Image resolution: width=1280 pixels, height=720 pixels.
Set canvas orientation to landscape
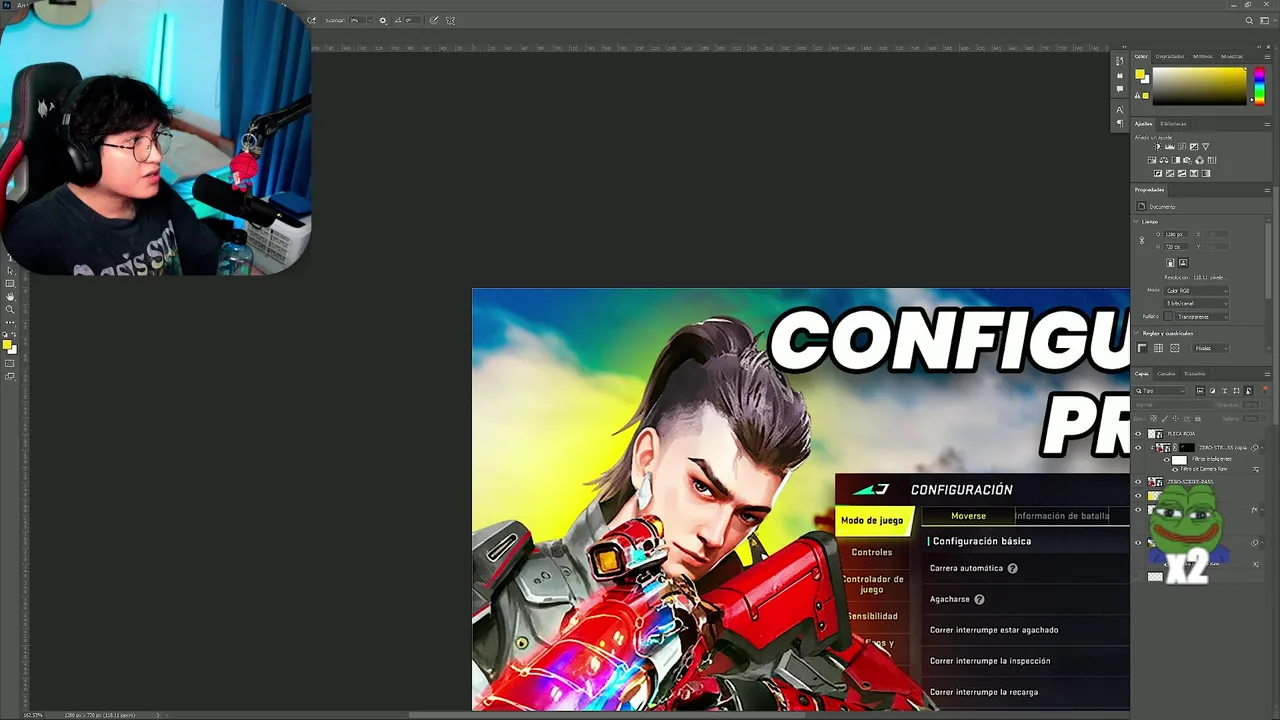click(x=1183, y=262)
